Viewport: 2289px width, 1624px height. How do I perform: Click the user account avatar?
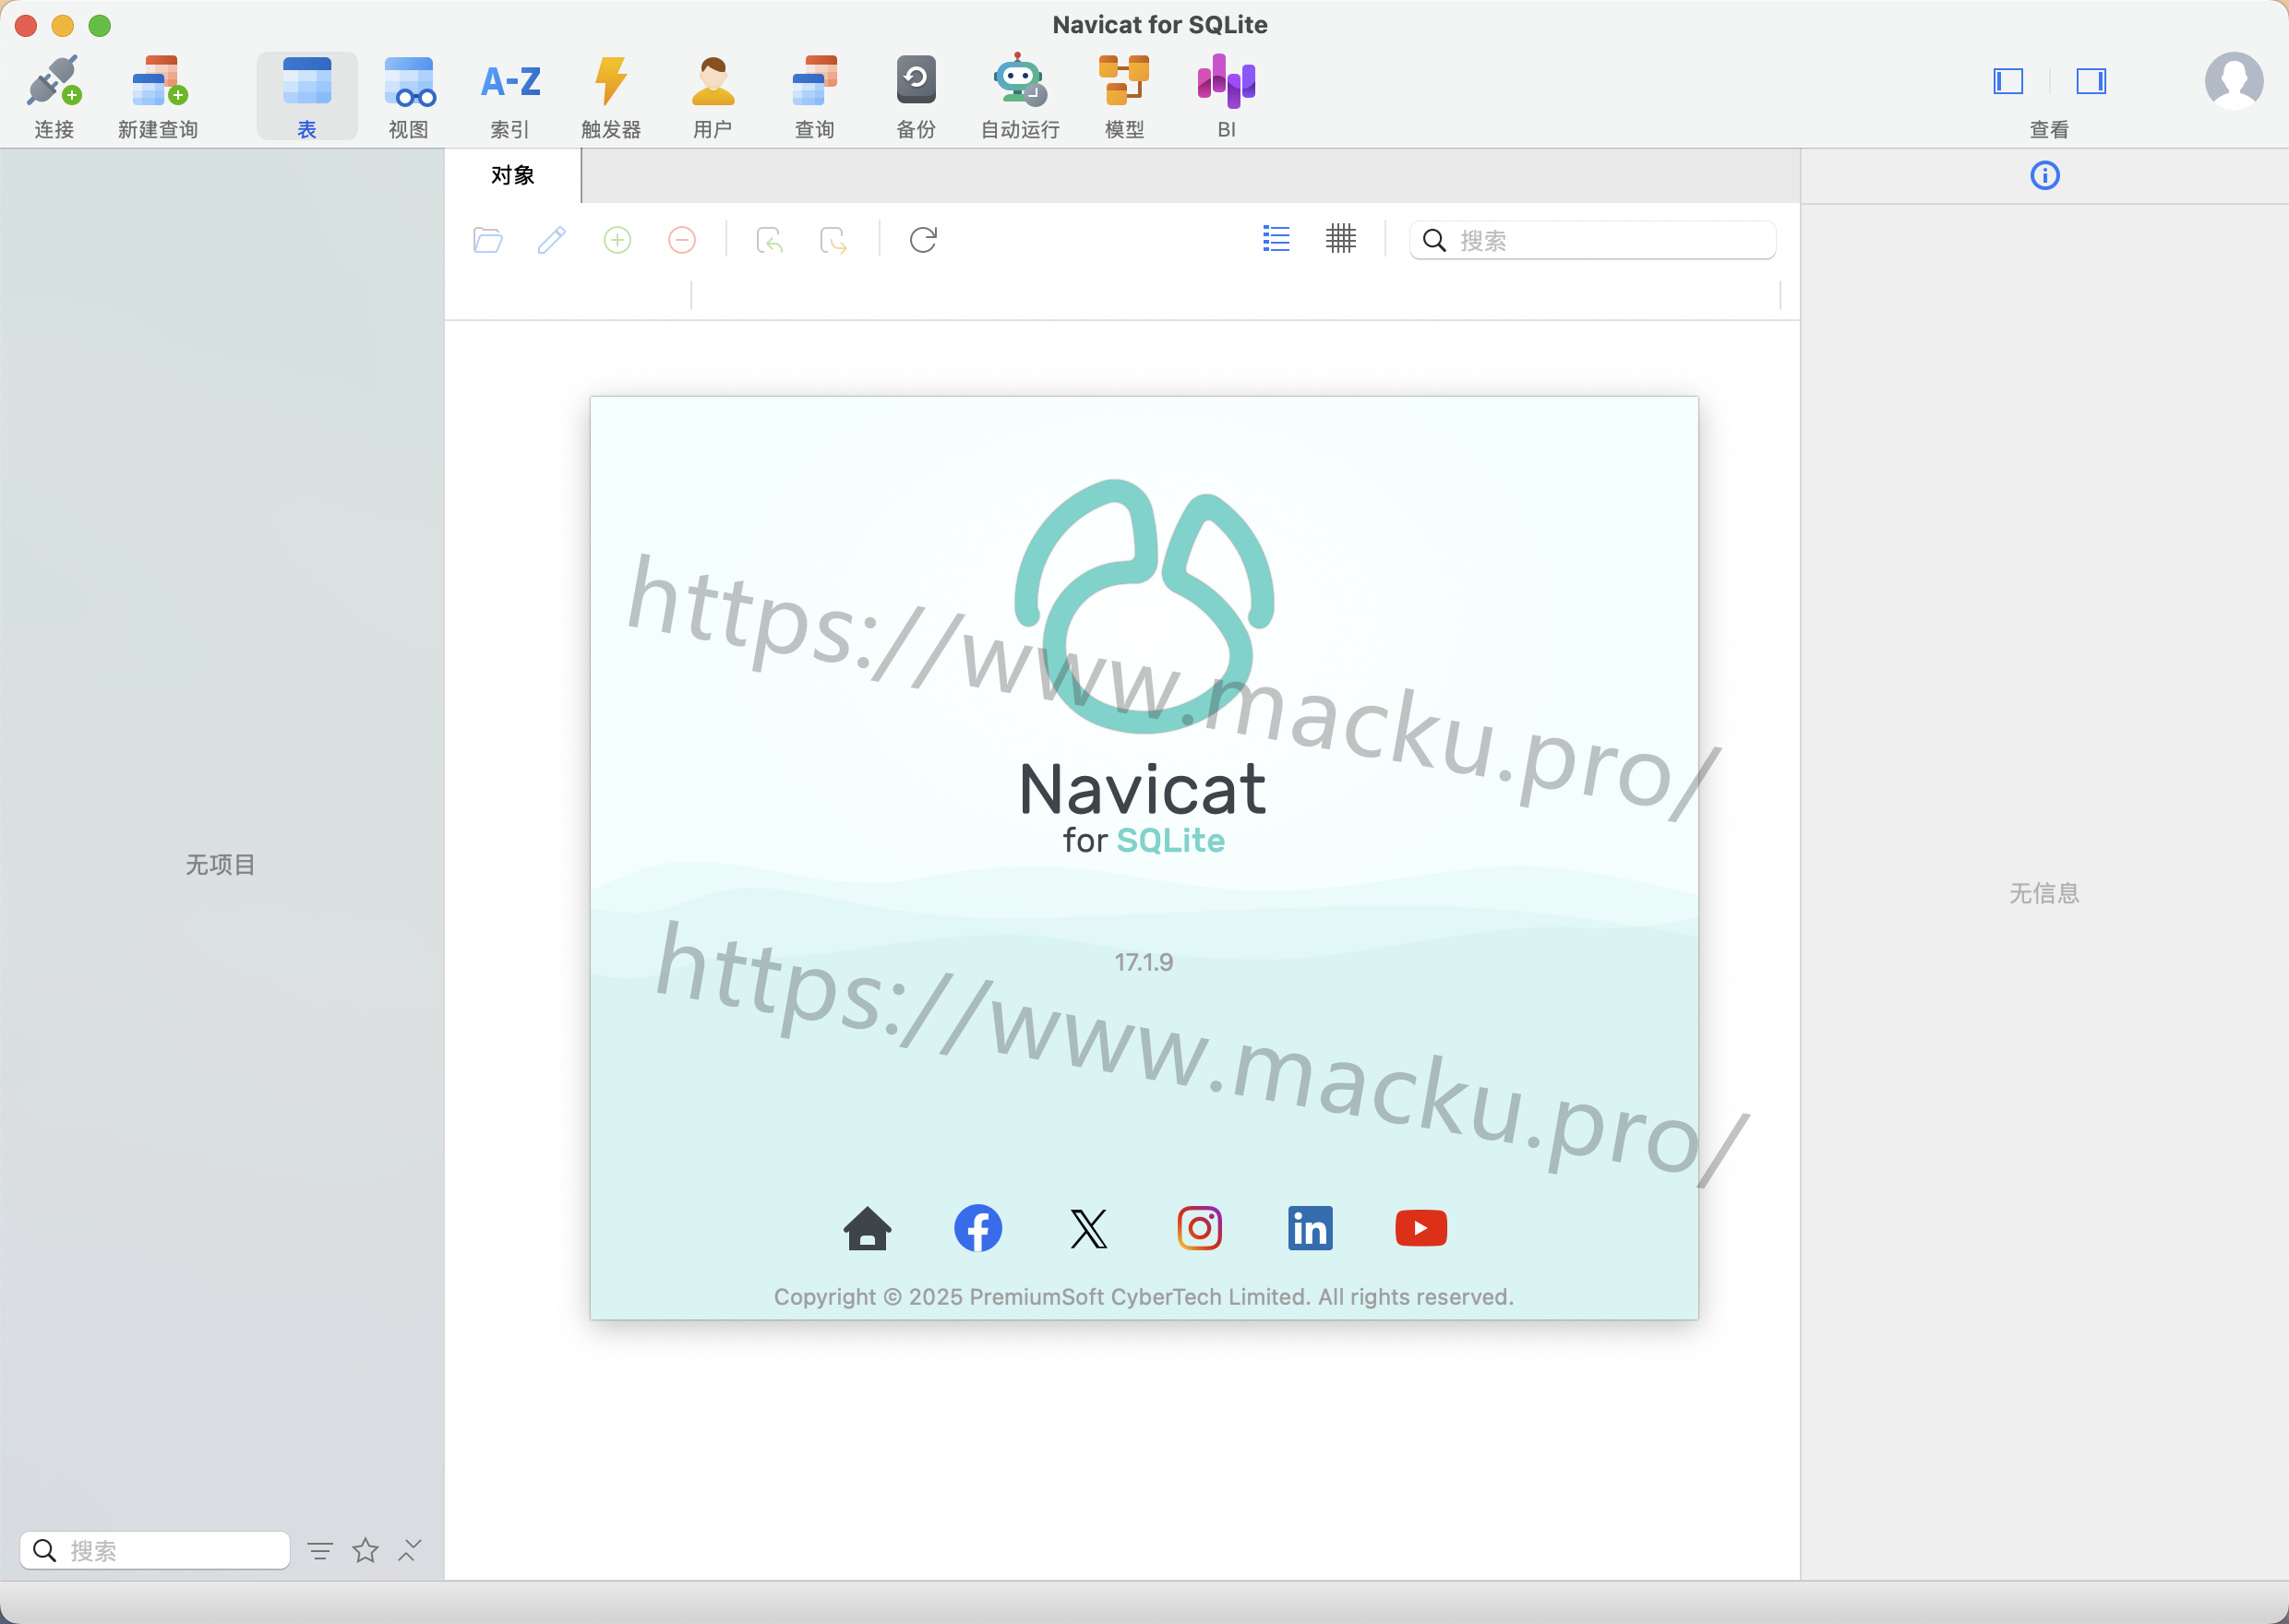(2234, 81)
